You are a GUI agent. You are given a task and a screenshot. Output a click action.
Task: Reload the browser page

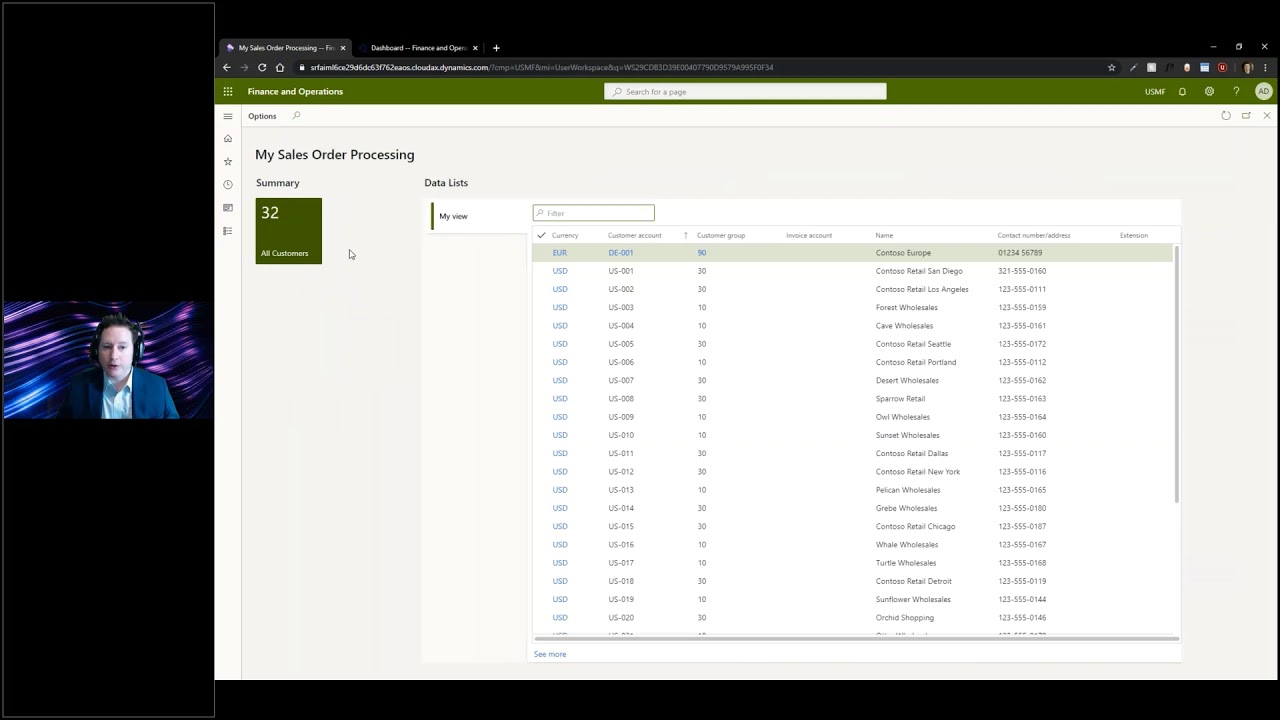click(262, 67)
